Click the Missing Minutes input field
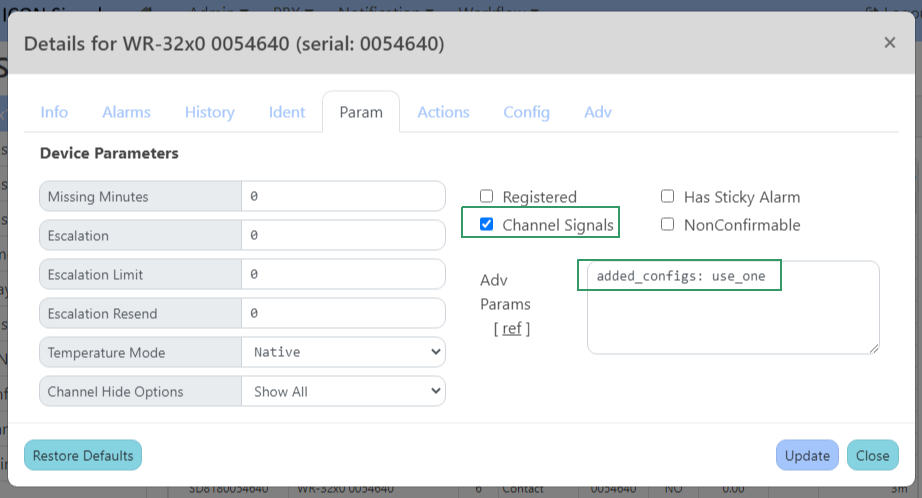 pos(343,197)
